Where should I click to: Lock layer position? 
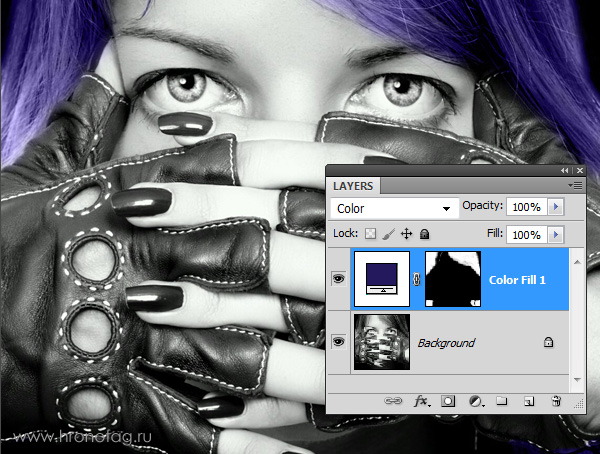coord(406,234)
